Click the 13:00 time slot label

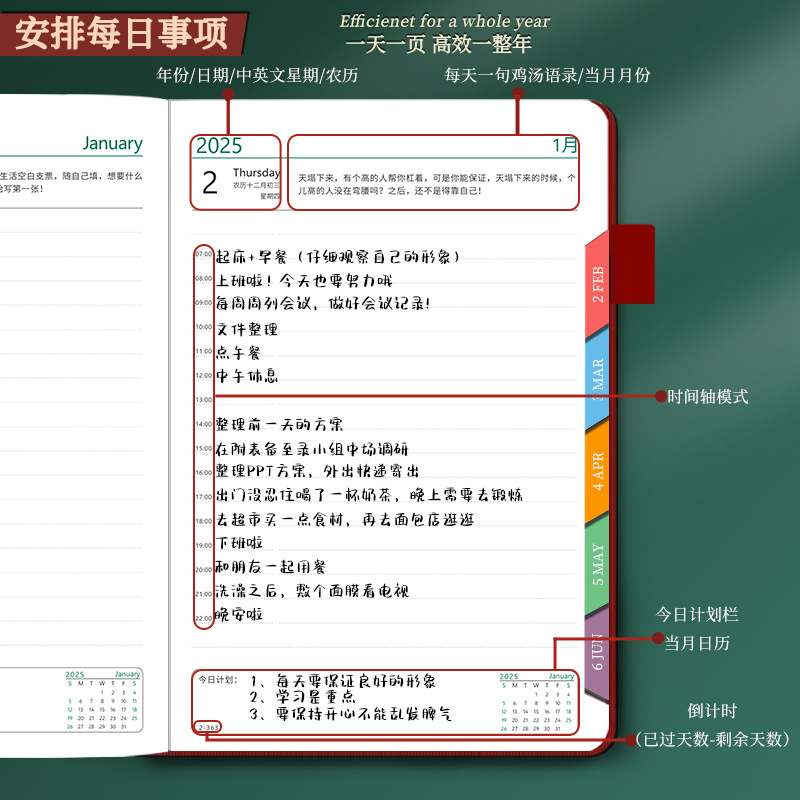(204, 399)
